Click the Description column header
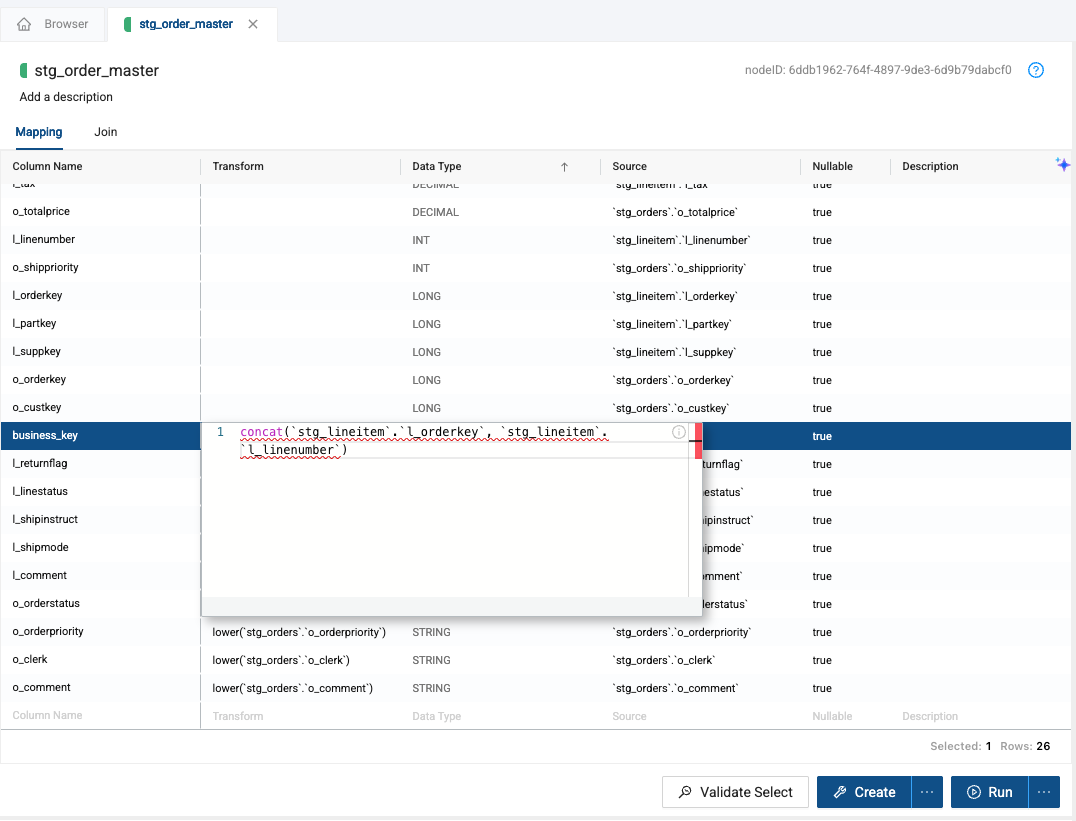Screen dimensions: 1076x821 point(930,166)
